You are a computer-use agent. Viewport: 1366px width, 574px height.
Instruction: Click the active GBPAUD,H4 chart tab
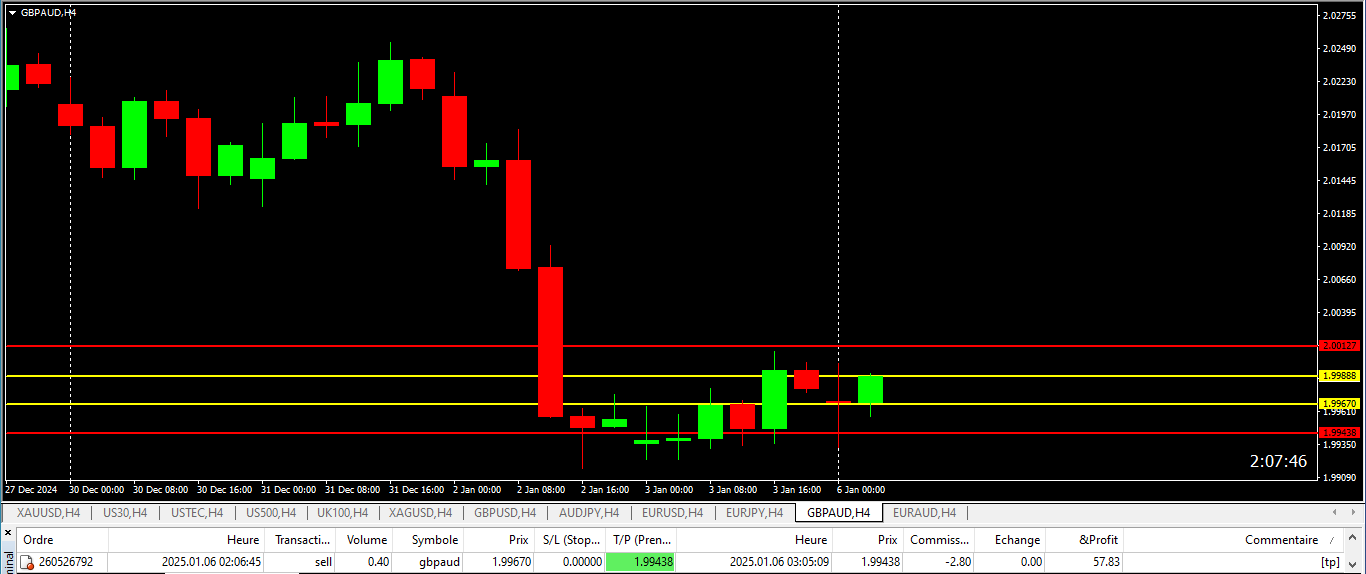[838, 513]
